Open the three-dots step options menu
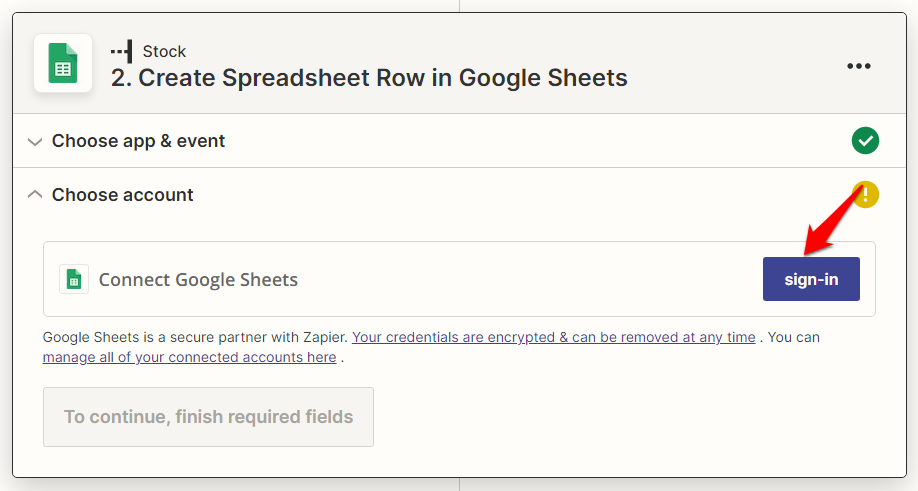 (858, 66)
